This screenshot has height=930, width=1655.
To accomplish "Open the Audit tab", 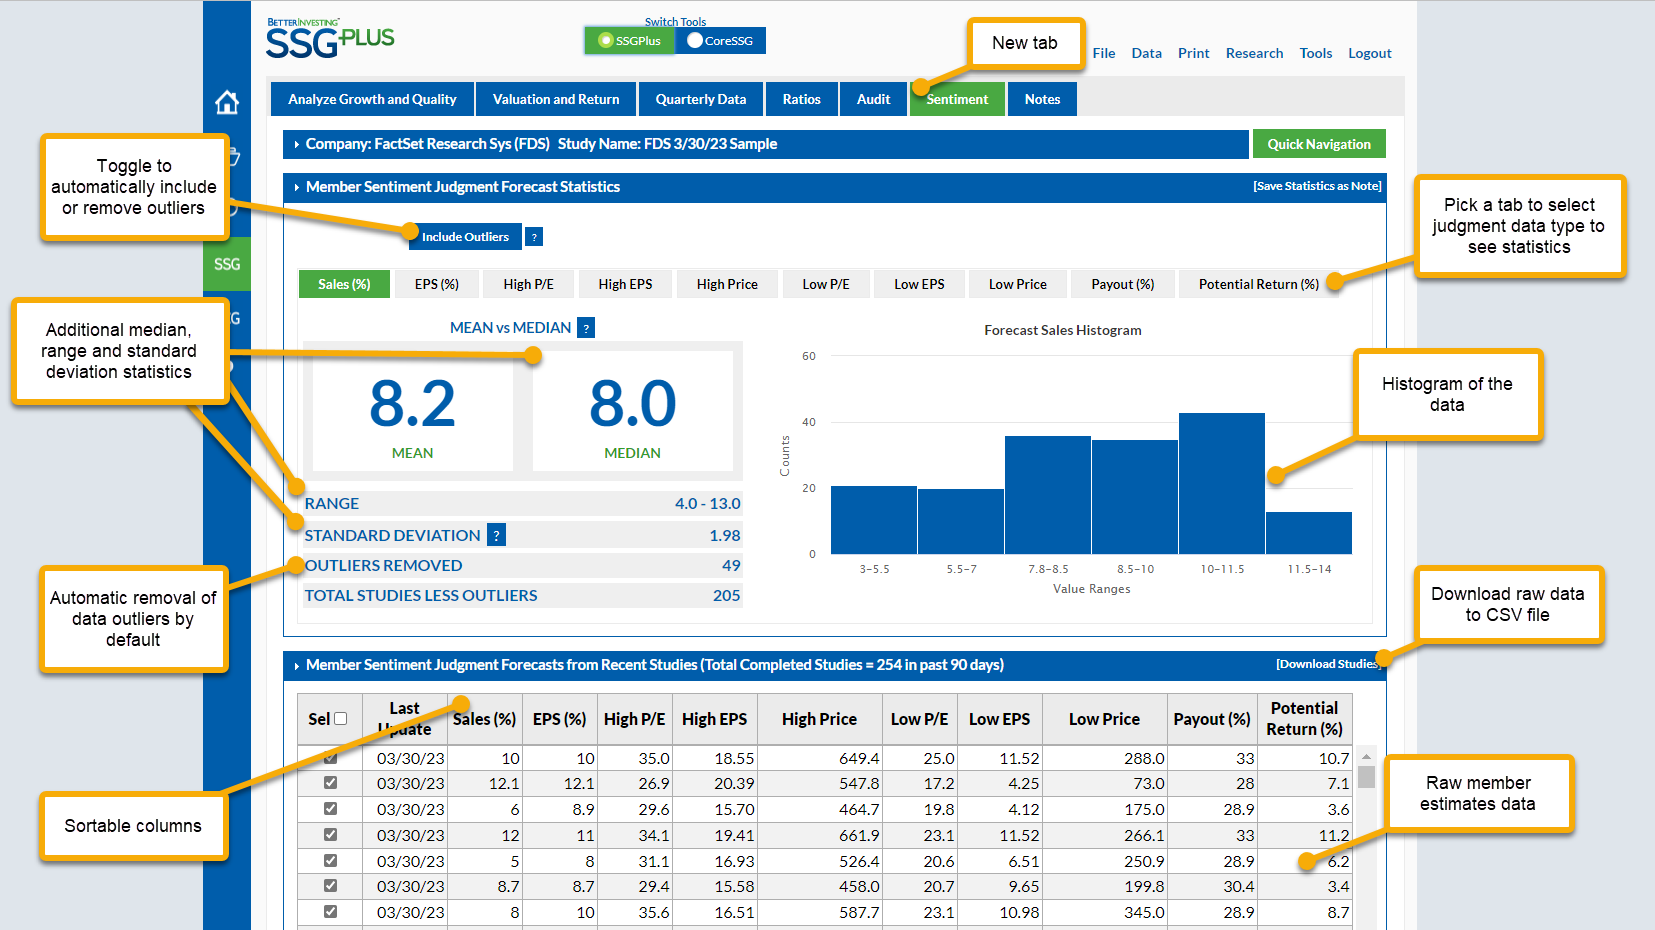I will [873, 99].
